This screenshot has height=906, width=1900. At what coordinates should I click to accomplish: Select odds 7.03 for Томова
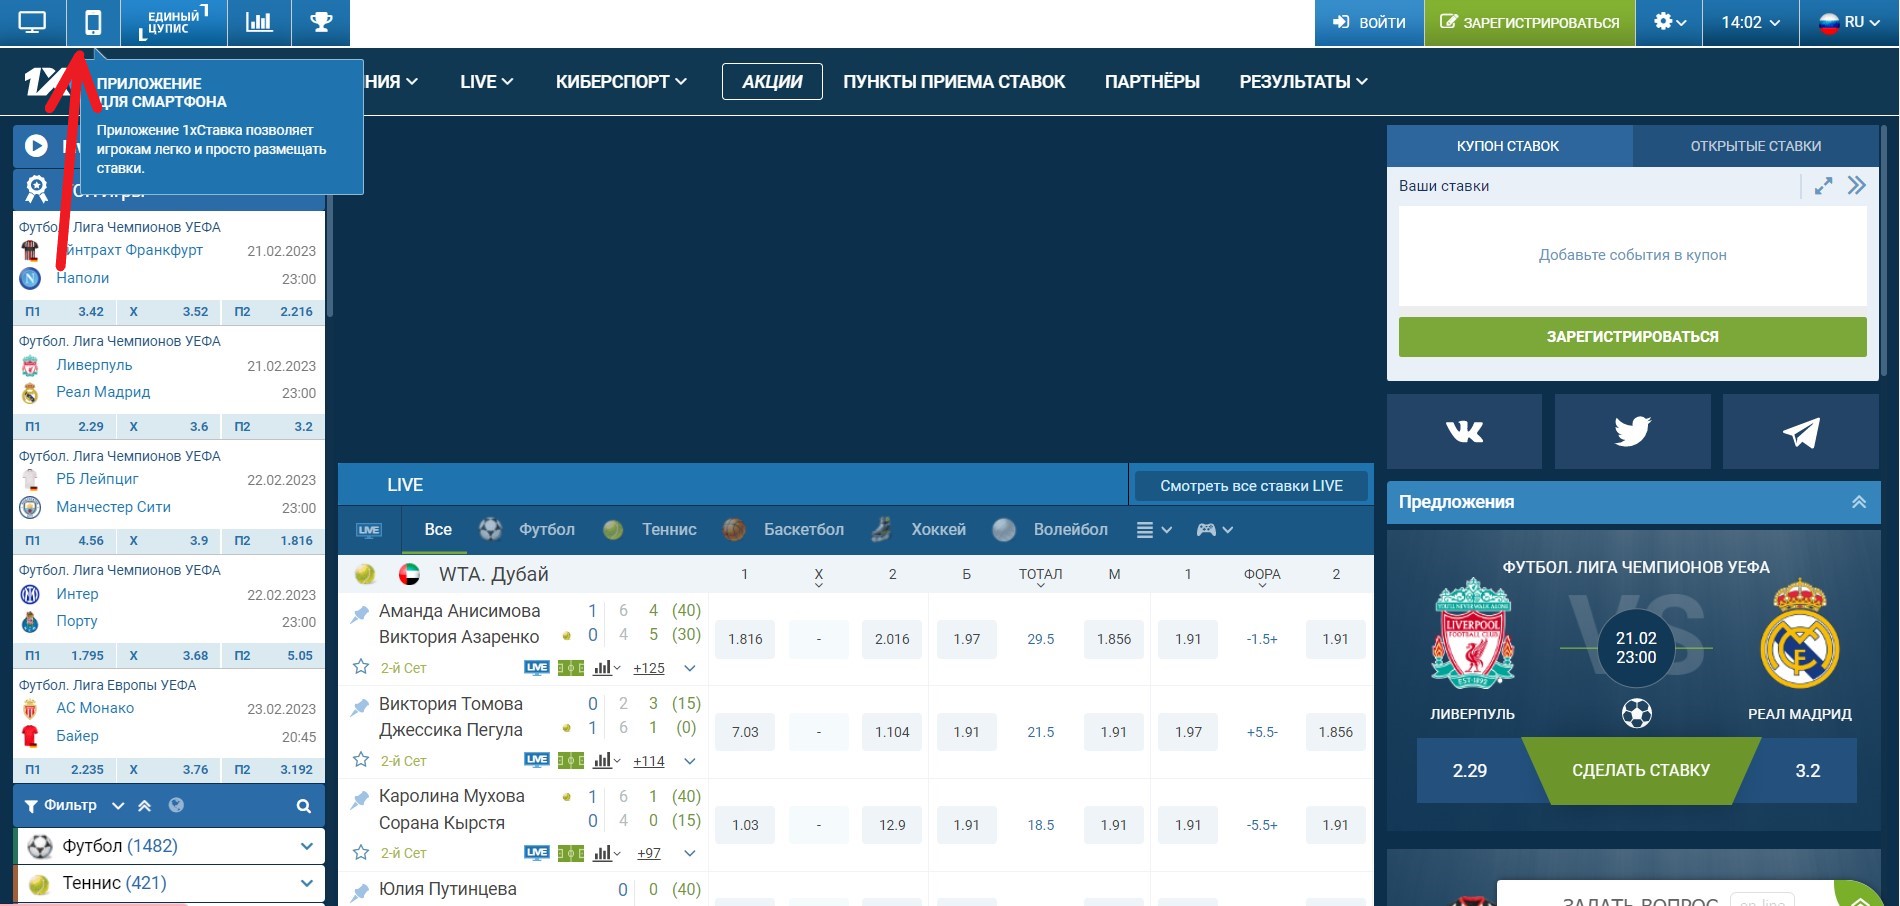[745, 732]
